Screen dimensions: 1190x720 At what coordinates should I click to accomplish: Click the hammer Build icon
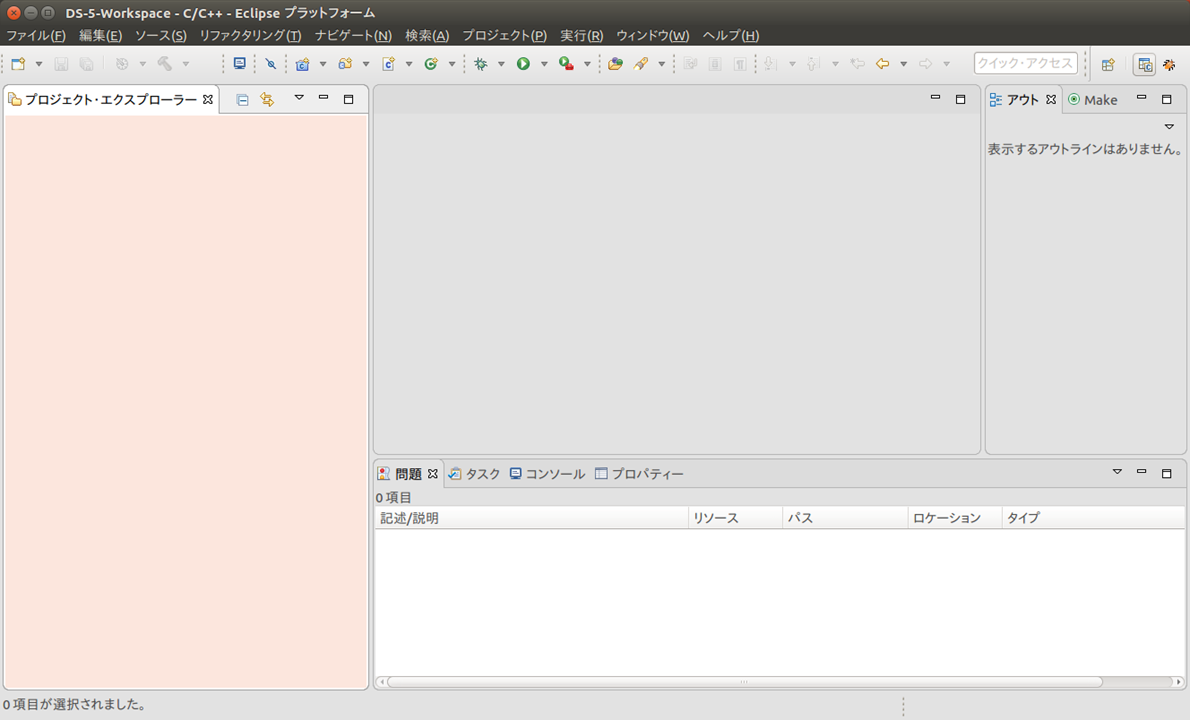click(165, 64)
